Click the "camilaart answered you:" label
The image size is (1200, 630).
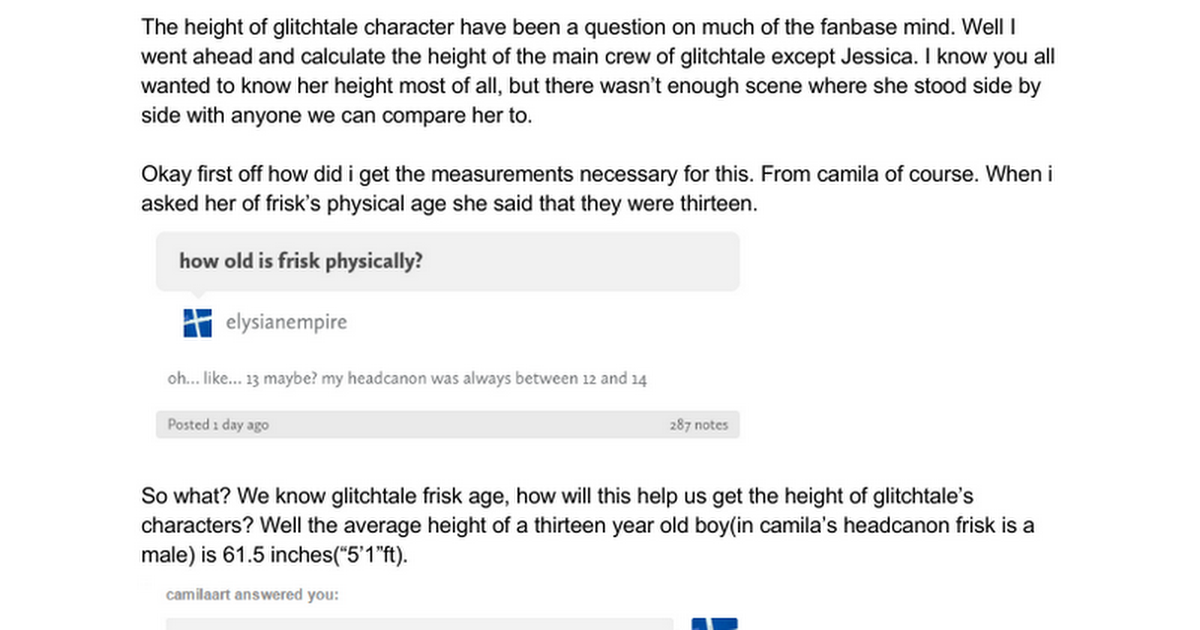pyautogui.click(x=252, y=595)
